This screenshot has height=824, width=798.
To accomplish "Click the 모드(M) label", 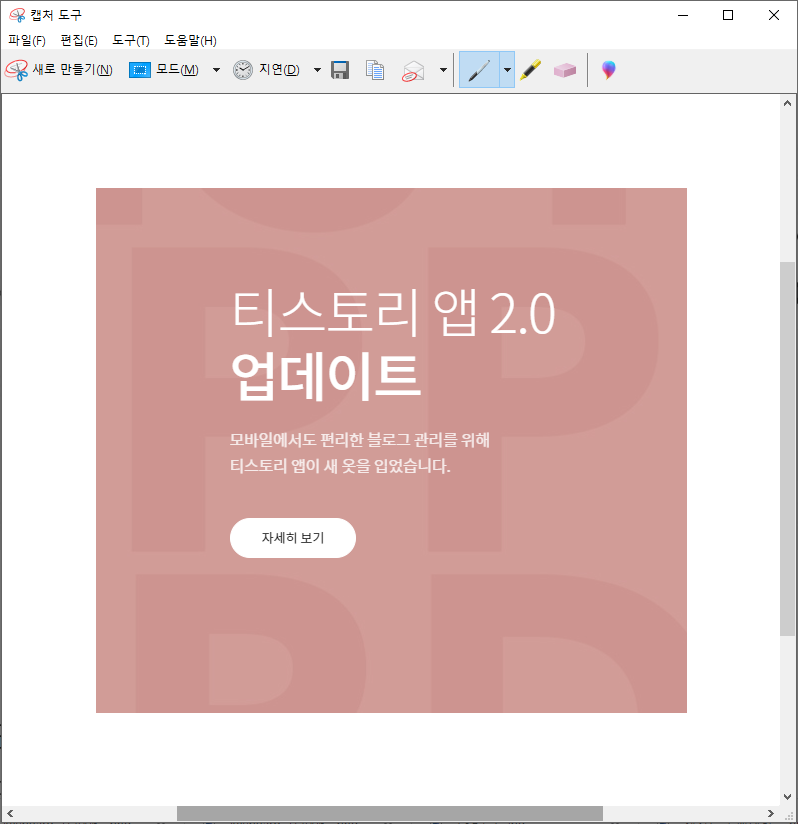I will (178, 69).
